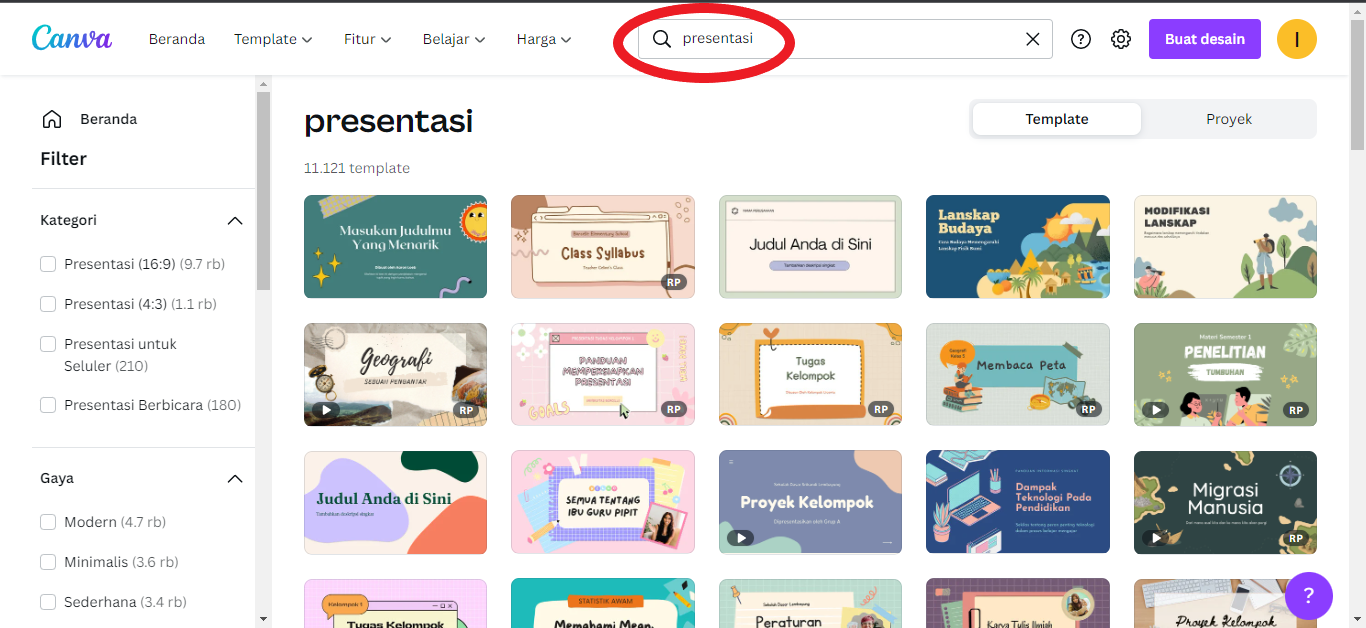1366x628 pixels.
Task: Play the Geografi template video
Action: (x=326, y=410)
